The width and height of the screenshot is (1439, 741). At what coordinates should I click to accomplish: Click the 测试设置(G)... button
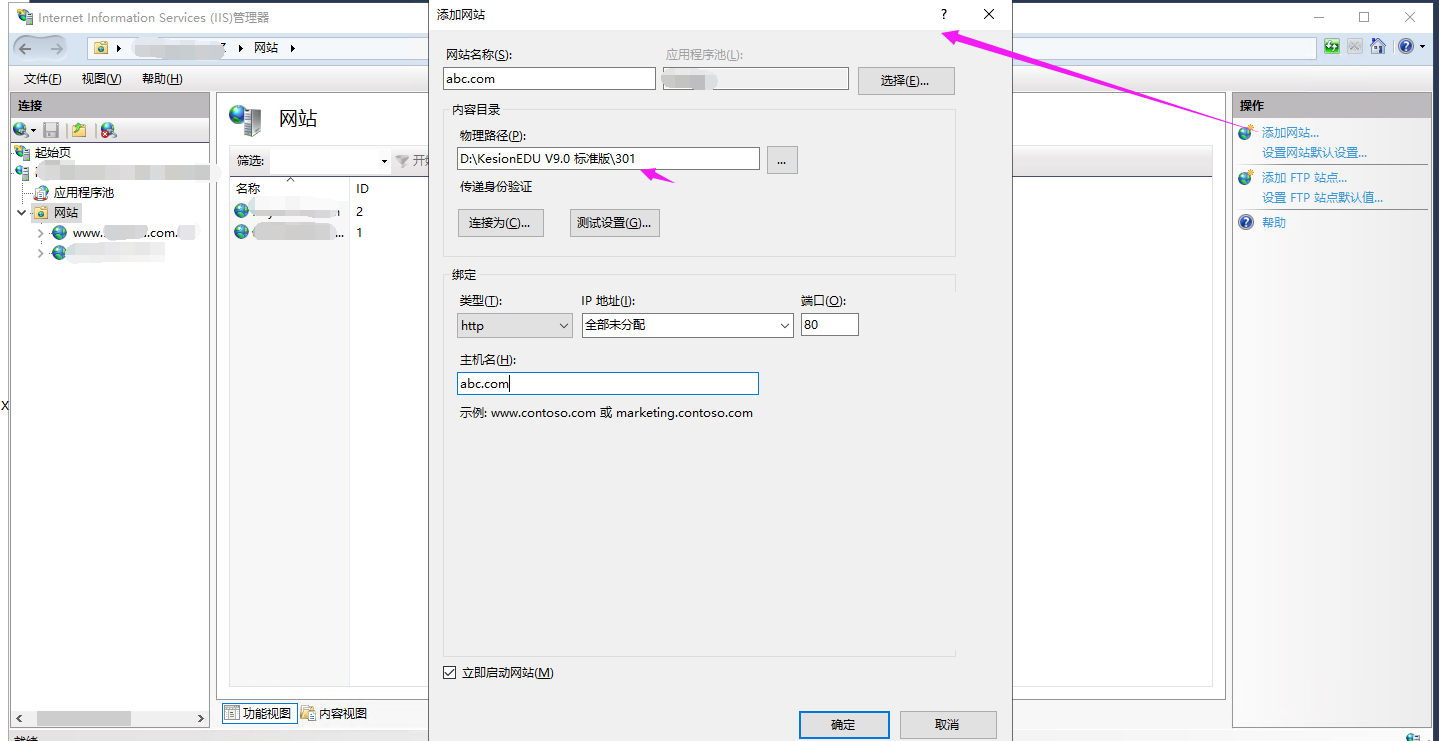tap(614, 223)
